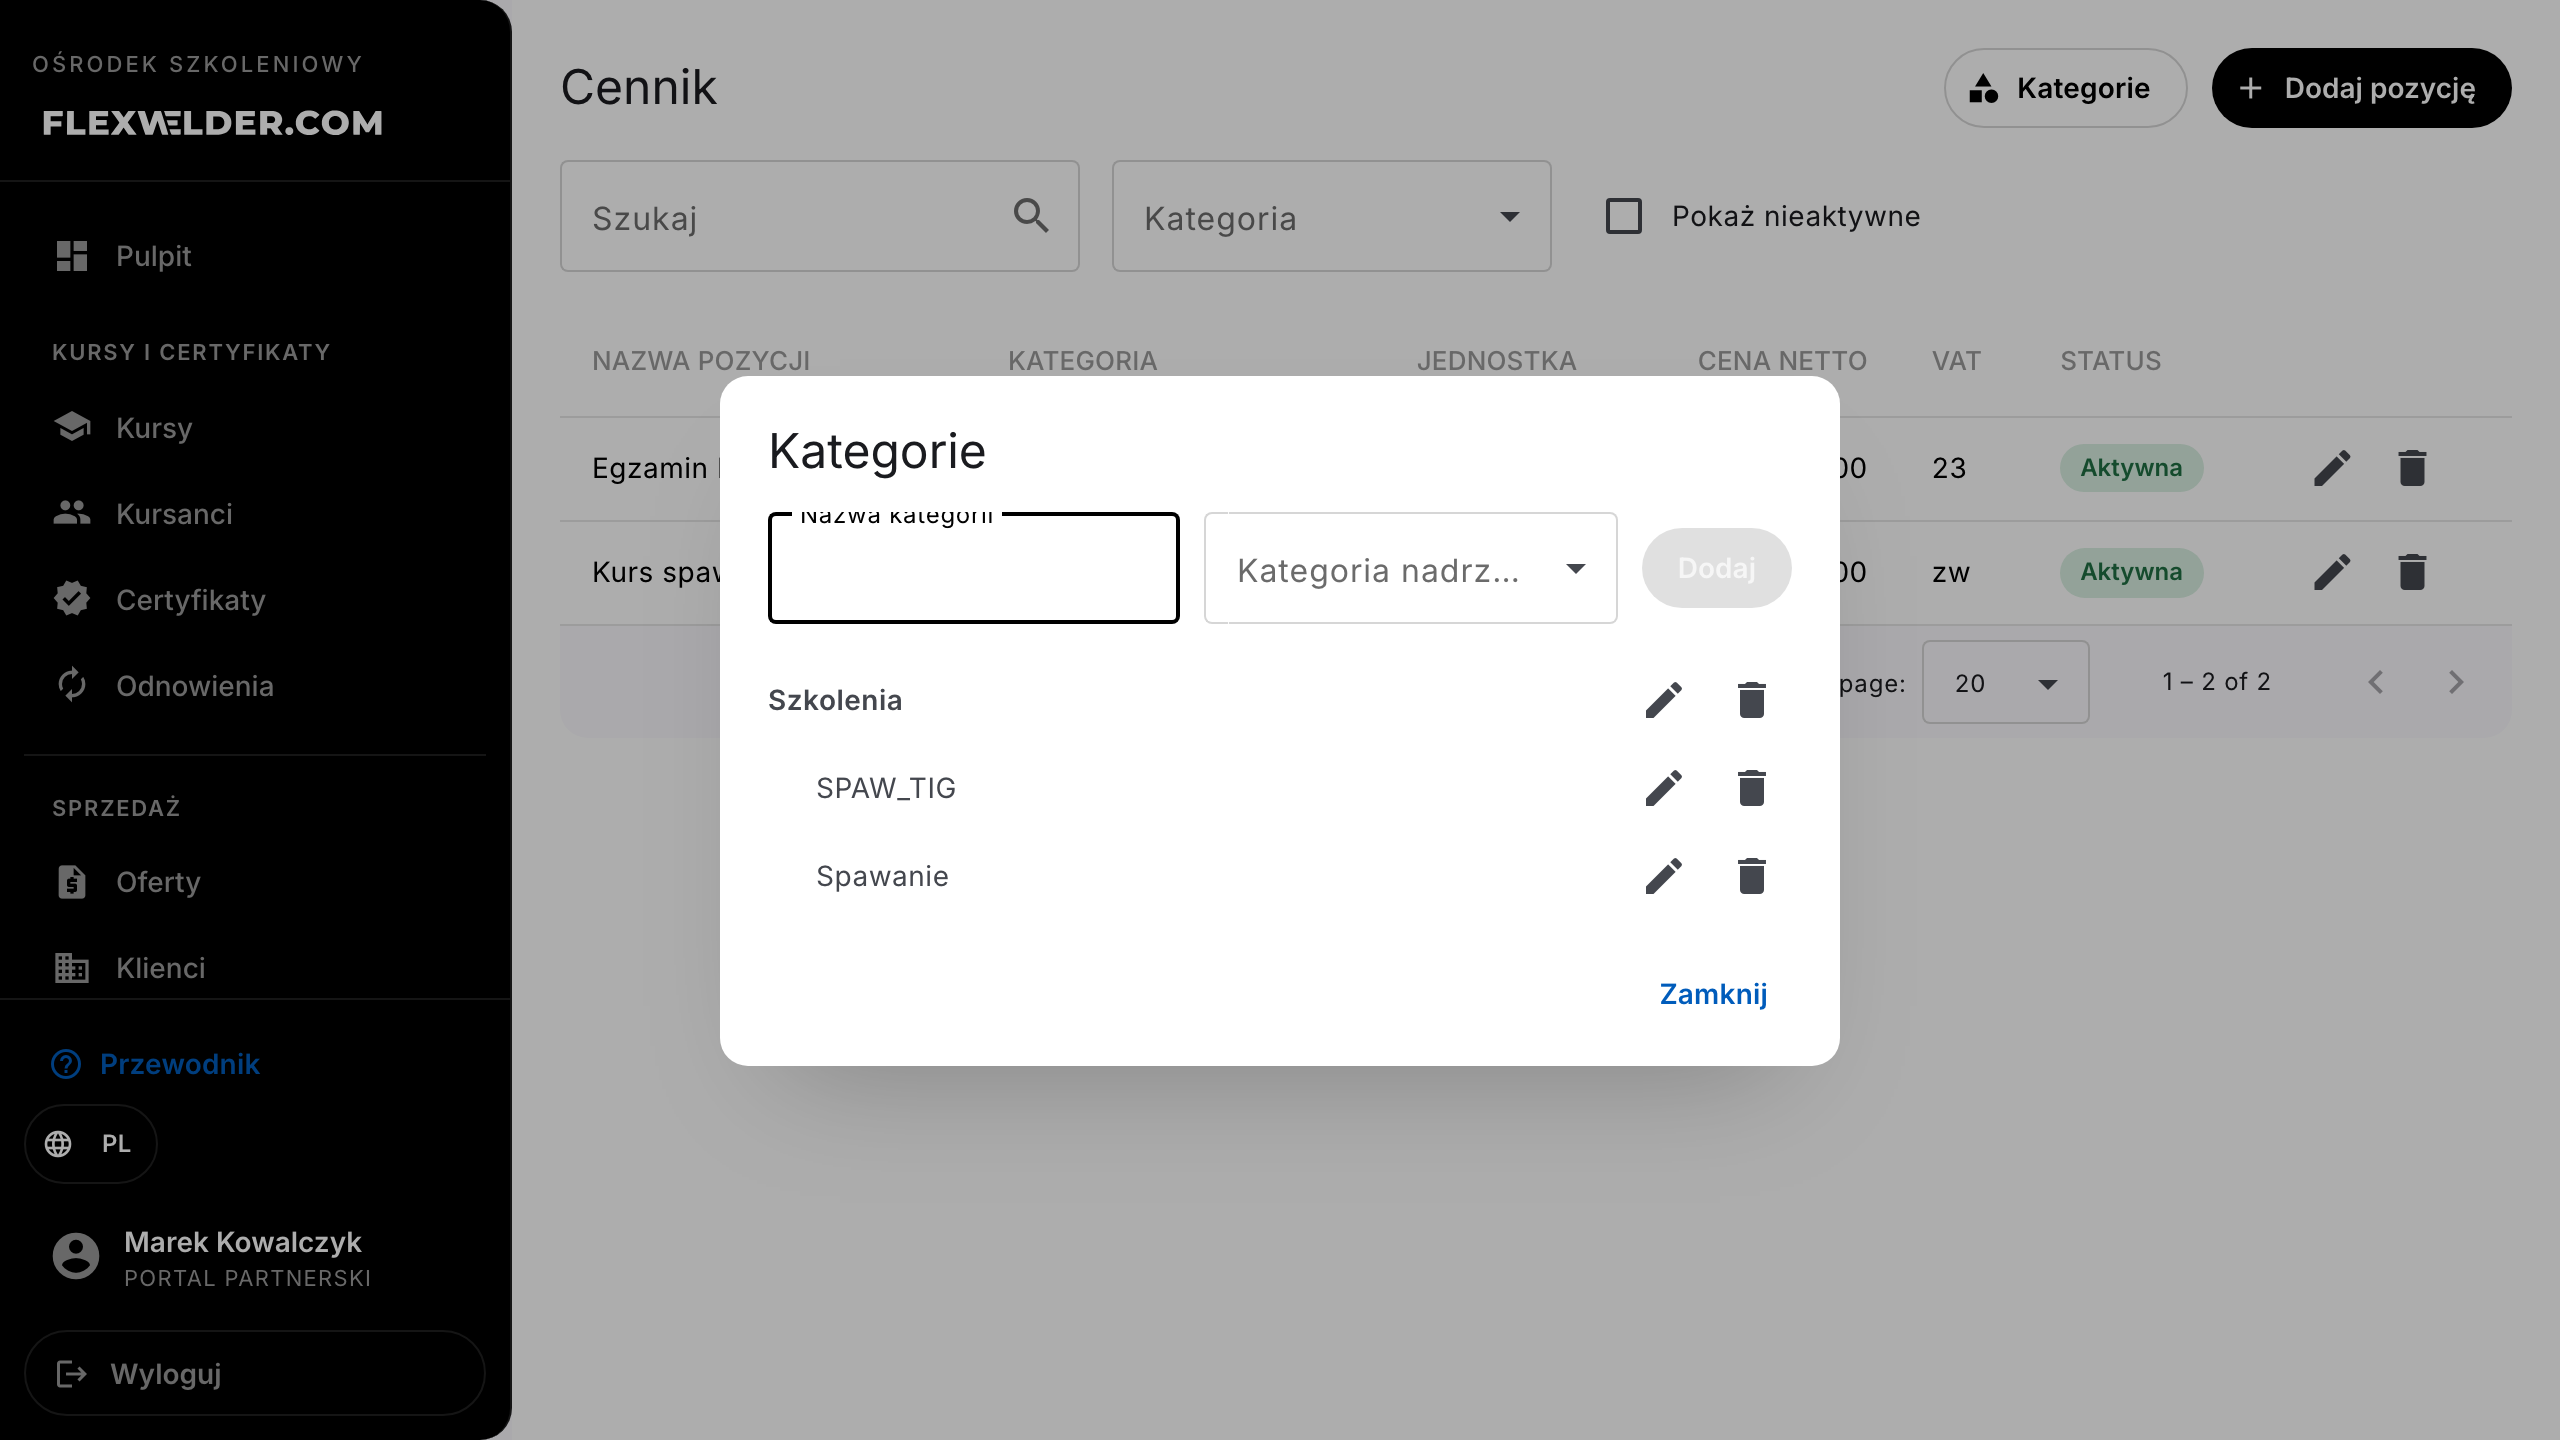This screenshot has height=1440, width=2560.
Task: Delete the Egzamin price list row
Action: click(2412, 468)
